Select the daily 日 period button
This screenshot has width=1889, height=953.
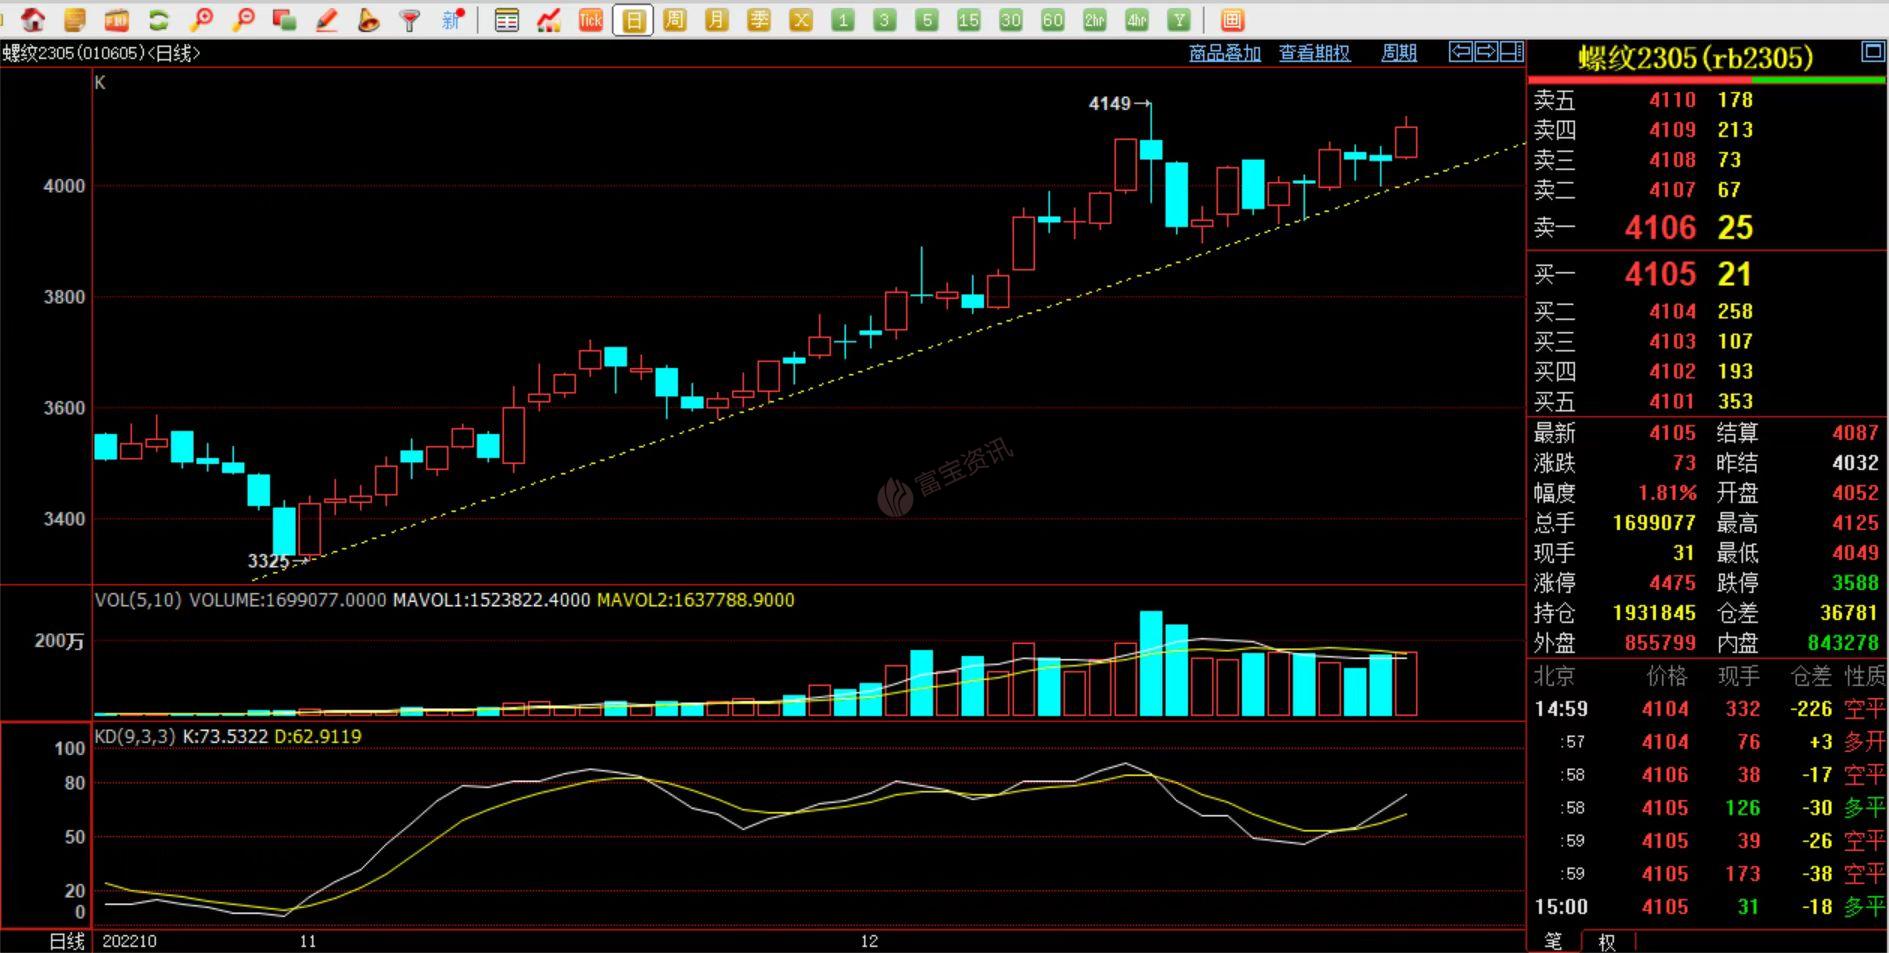[633, 19]
